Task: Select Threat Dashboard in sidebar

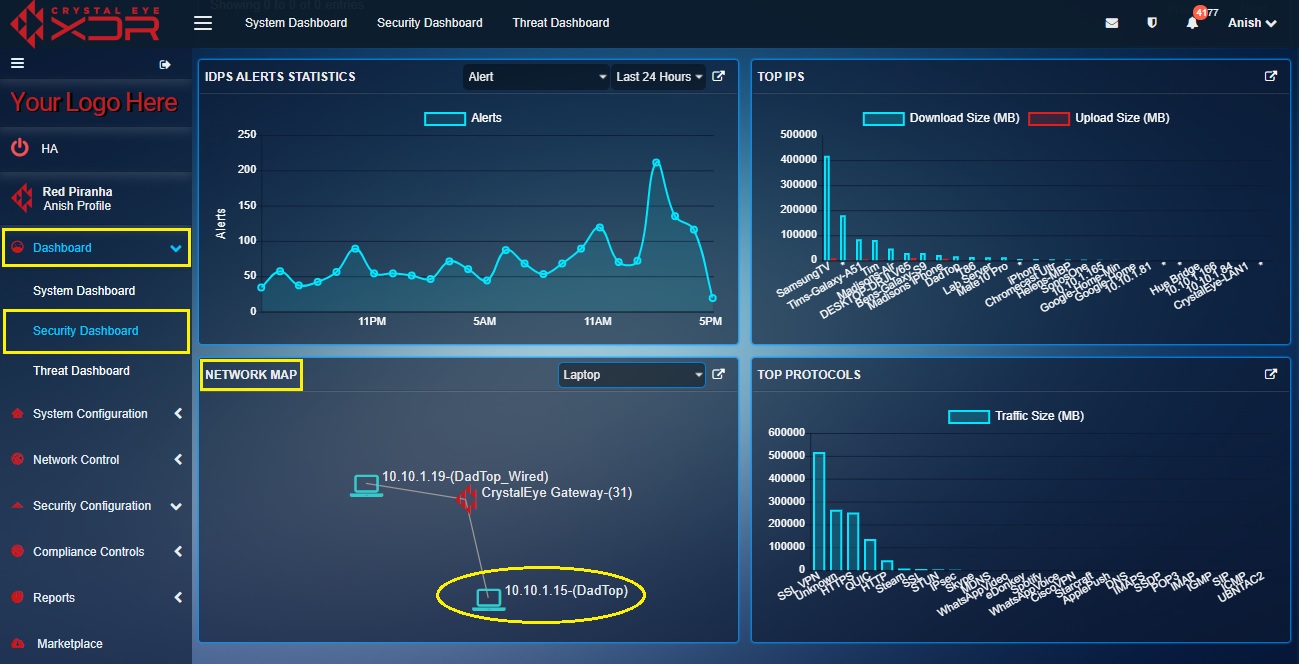Action: tap(81, 371)
